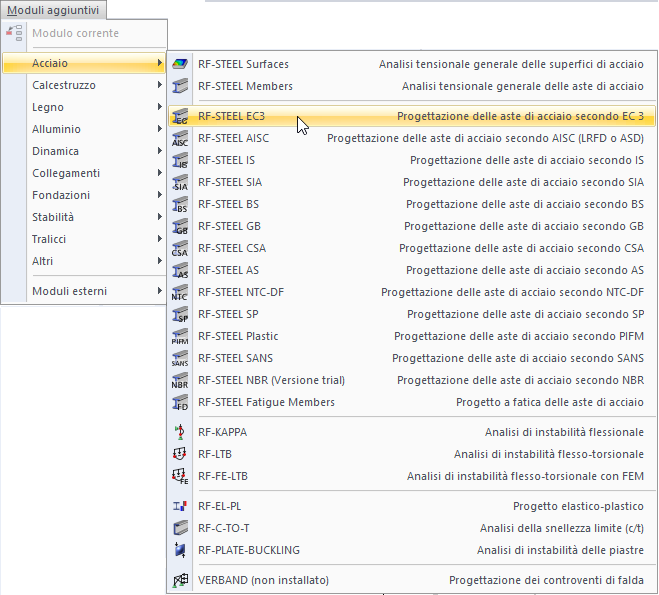Expand the Moduli esterni submenu arrow
Viewport: 659px width, 595px height.
[x=159, y=291]
